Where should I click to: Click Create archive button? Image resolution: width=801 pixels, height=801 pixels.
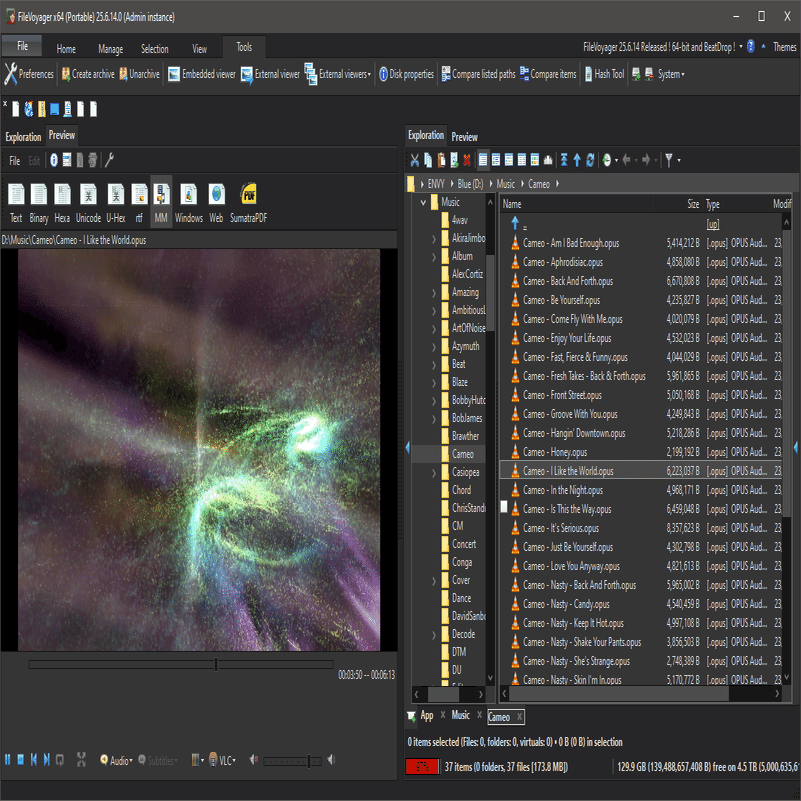pos(88,74)
